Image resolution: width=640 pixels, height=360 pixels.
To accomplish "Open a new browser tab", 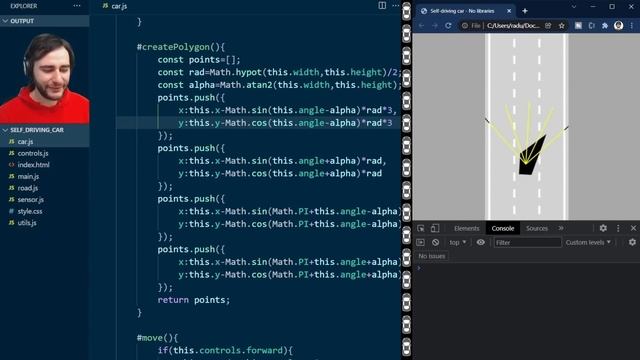I will pos(525,11).
